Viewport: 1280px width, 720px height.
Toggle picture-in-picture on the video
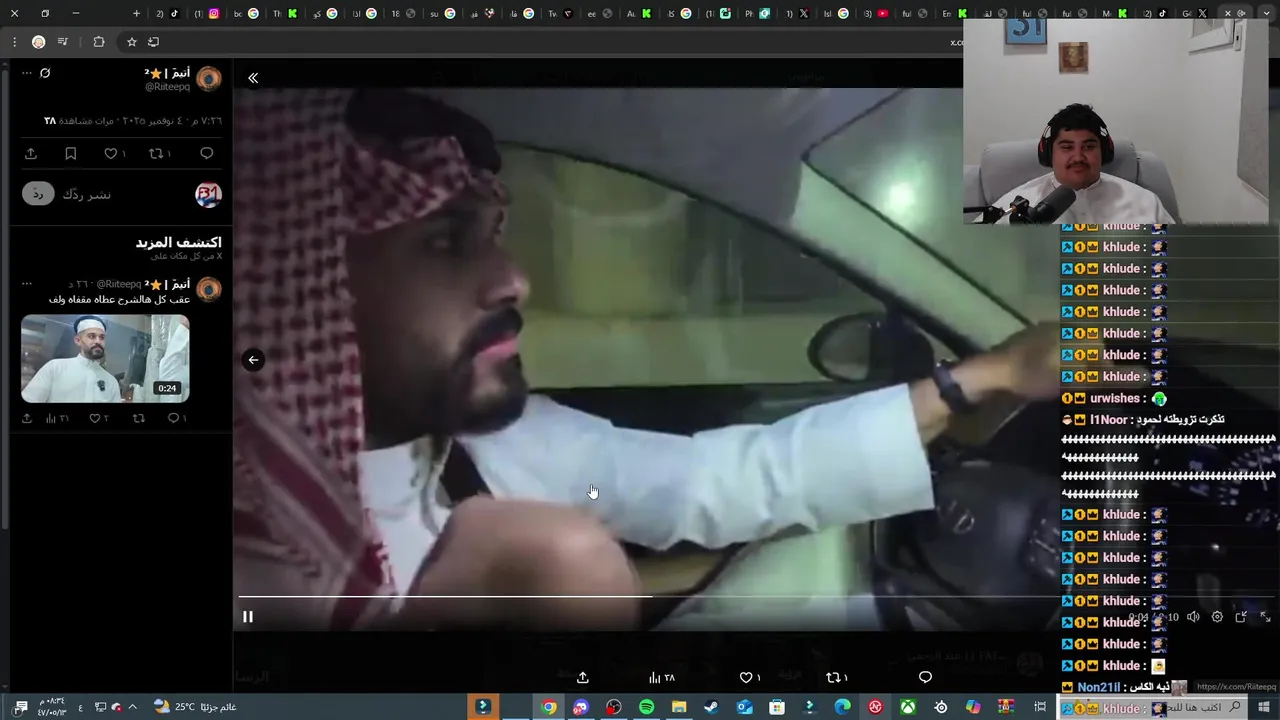[x=1241, y=617]
